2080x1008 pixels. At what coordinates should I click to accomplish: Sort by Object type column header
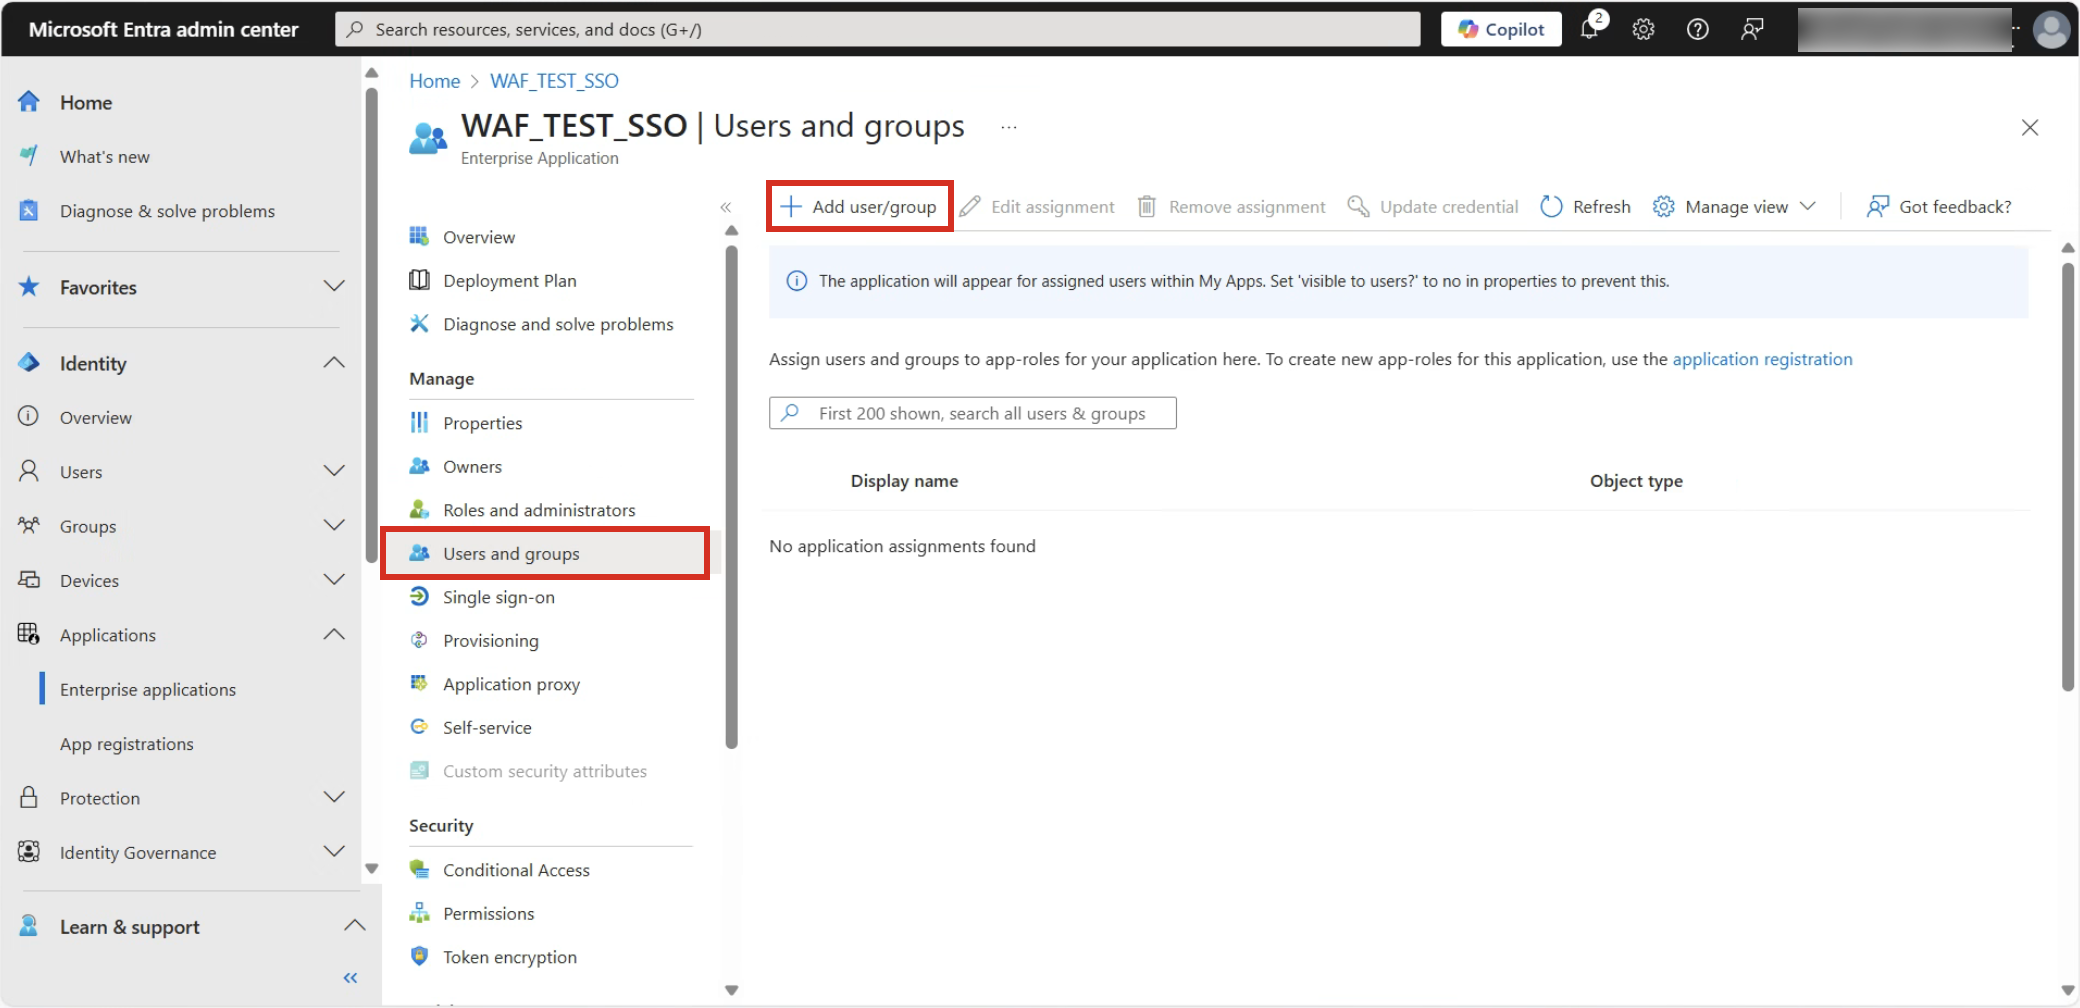point(1636,481)
